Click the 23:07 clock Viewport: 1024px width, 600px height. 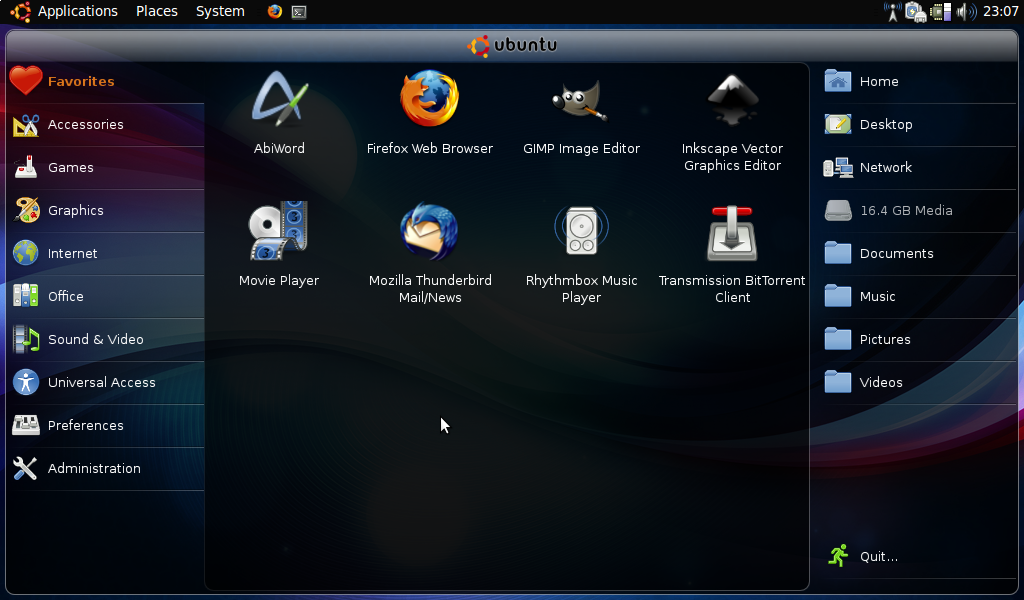coord(1000,11)
